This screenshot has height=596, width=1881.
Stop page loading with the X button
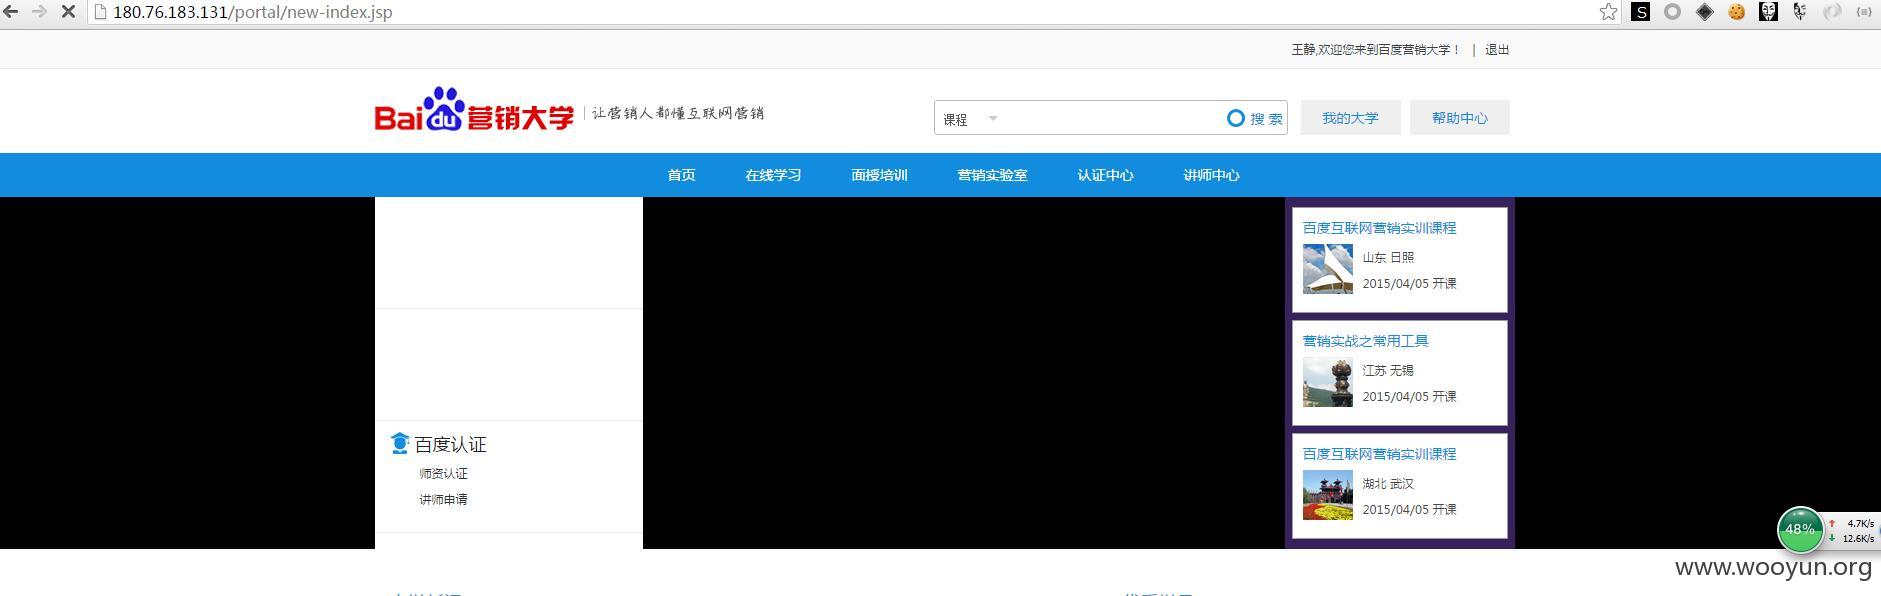68,12
